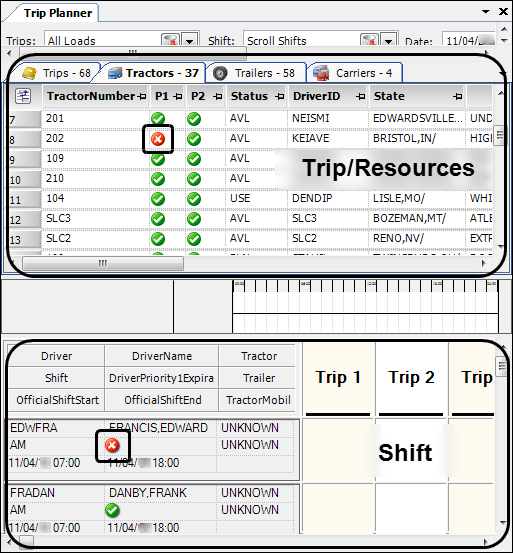The height and width of the screenshot is (553, 513).
Task: Click red X priority icon for Edward Francis shift
Action: (x=112, y=445)
